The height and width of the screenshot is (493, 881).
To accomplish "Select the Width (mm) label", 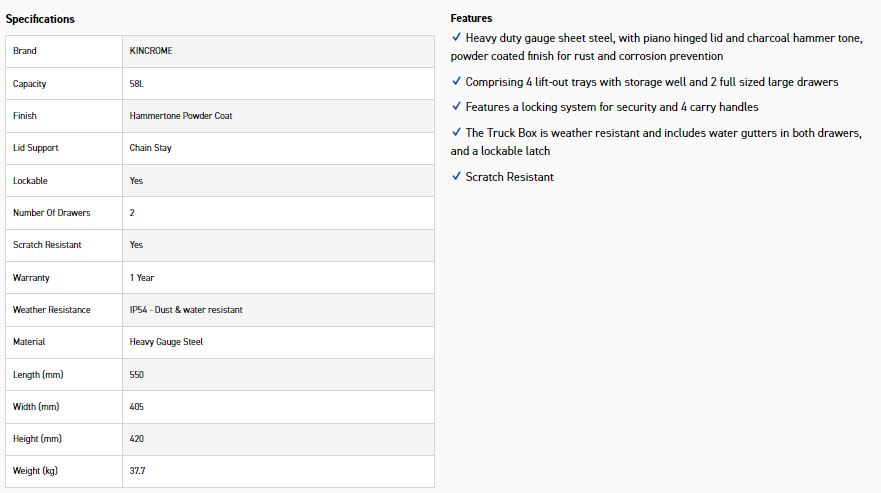I will (36, 406).
